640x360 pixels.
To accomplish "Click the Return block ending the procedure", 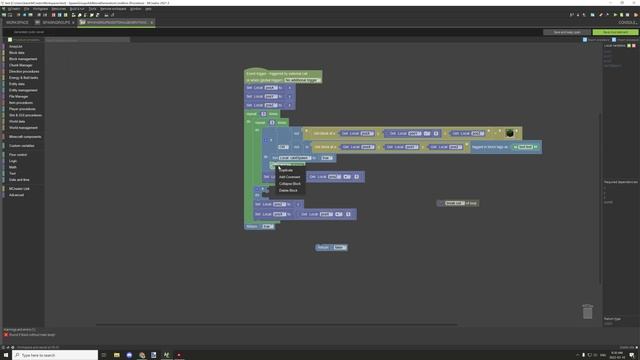I will 259,227.
